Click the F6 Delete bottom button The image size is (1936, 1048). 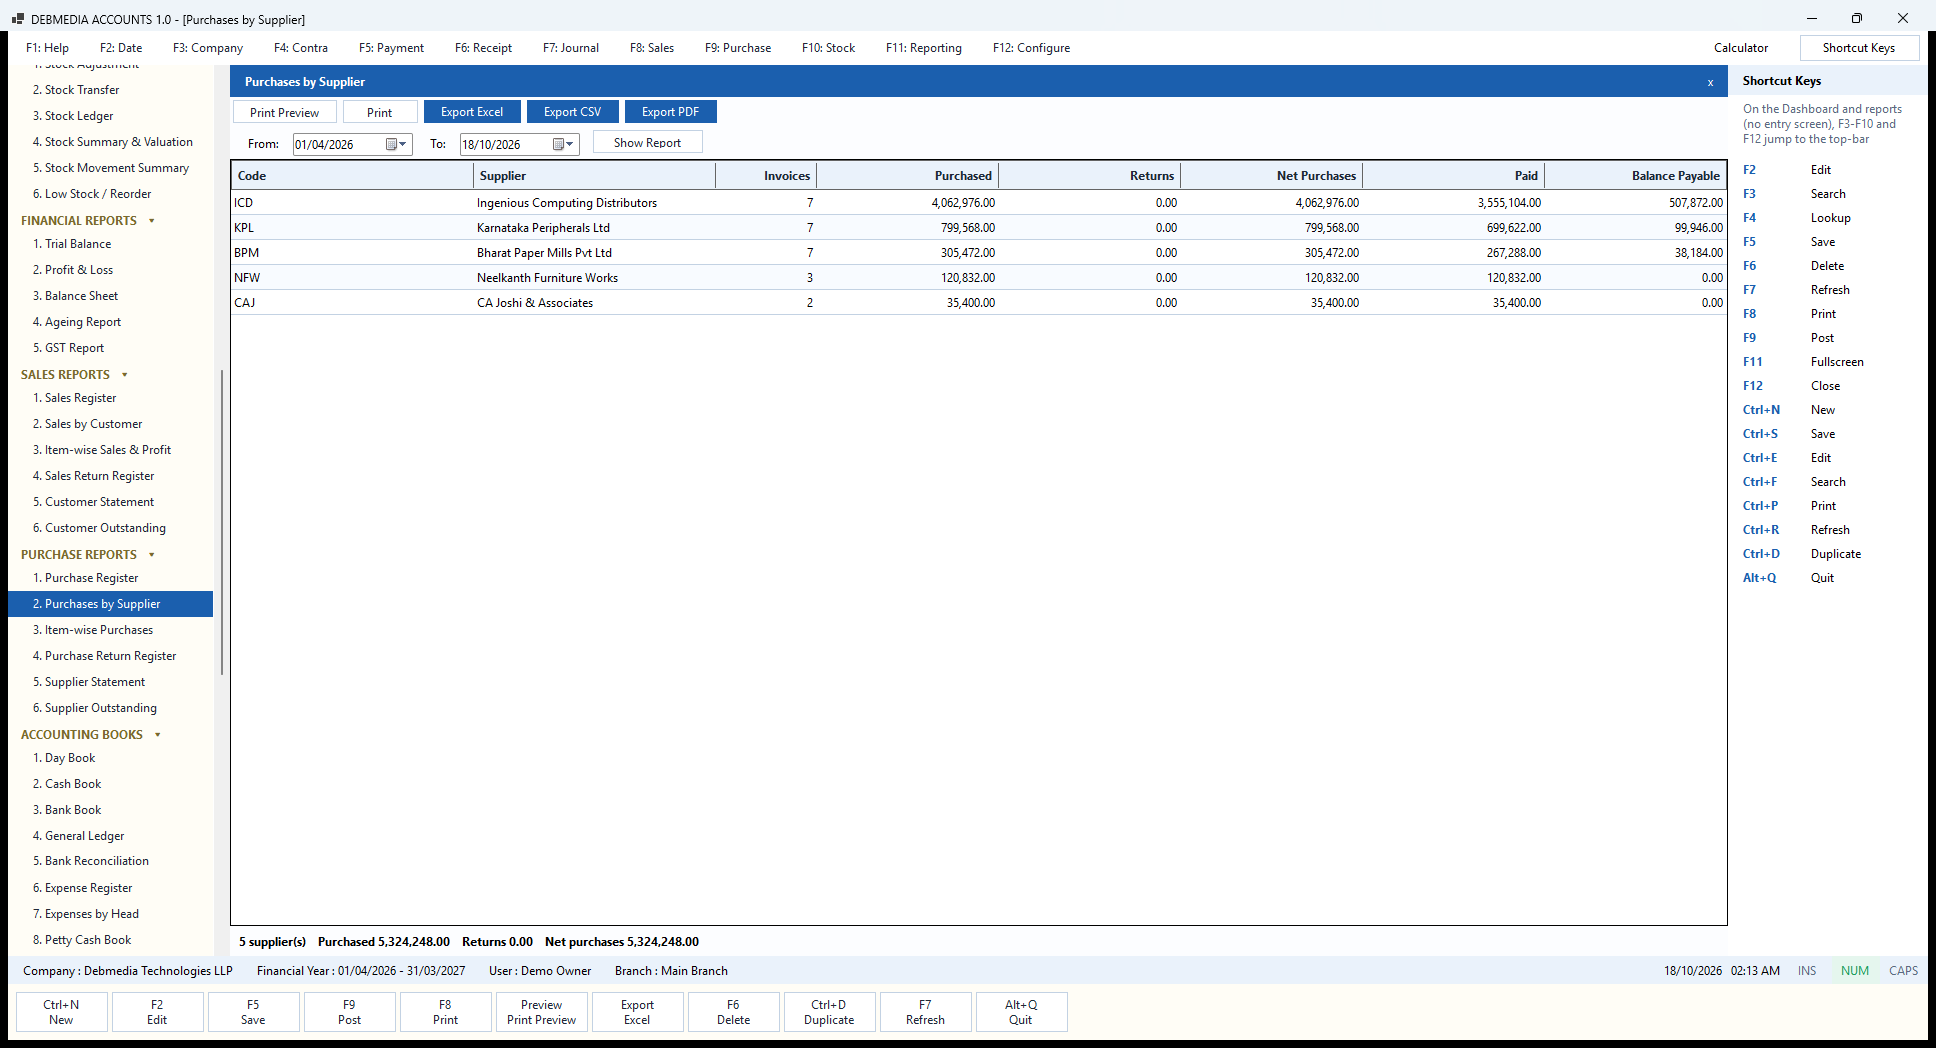click(733, 1012)
